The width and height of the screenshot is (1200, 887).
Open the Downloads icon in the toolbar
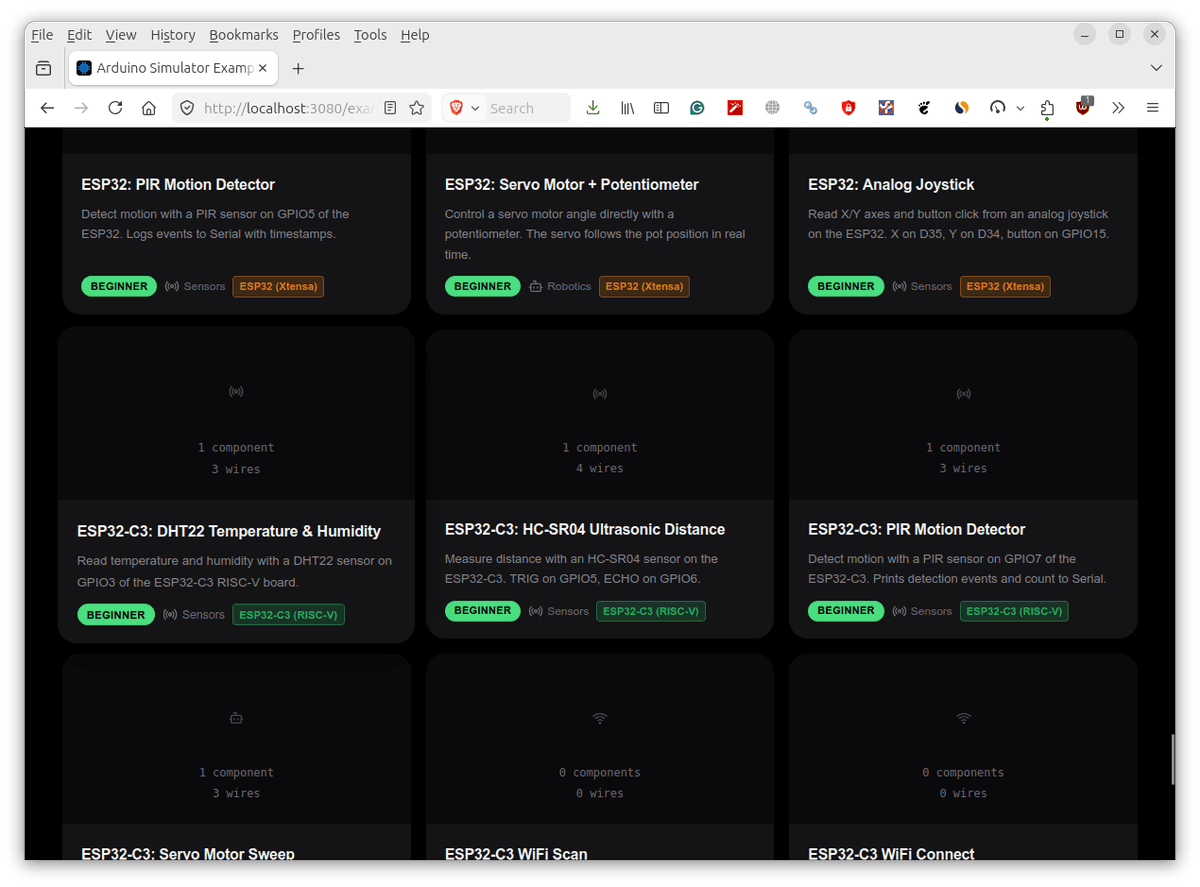pos(593,107)
